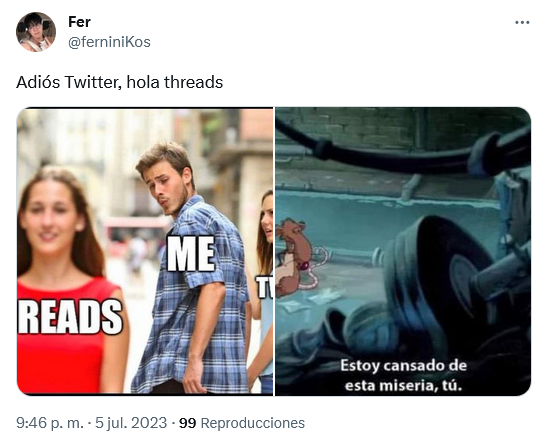The height and width of the screenshot is (444, 548).
Task: Open Fer's profile picture
Action: tap(36, 32)
